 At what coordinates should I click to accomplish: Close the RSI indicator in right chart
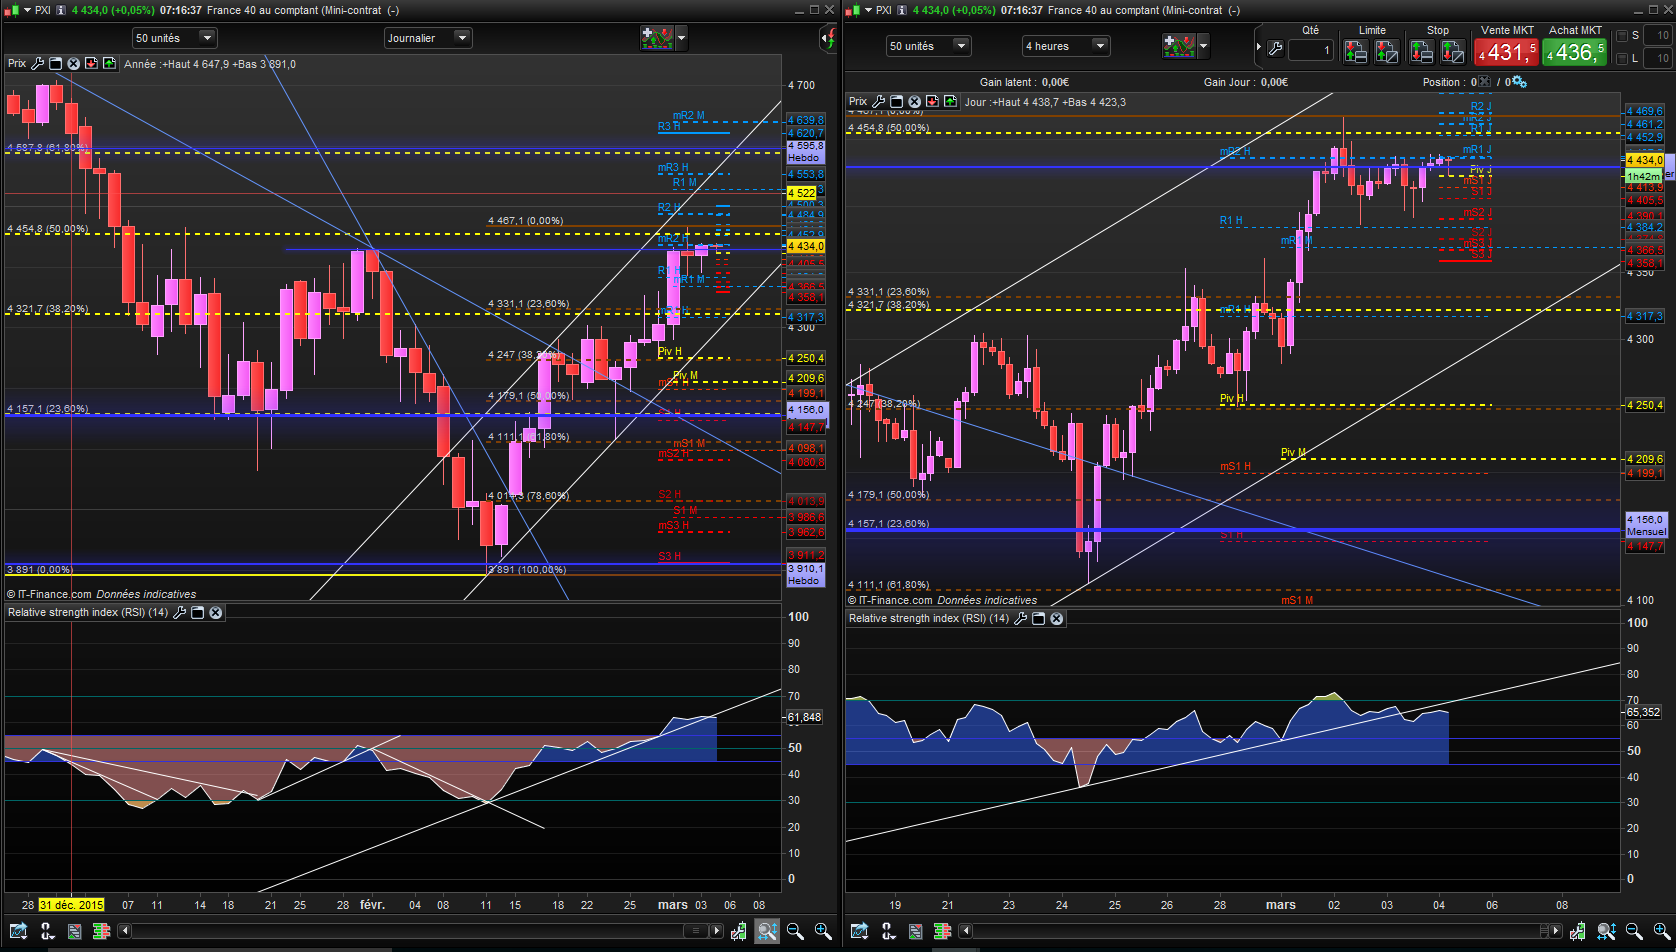click(x=1056, y=618)
